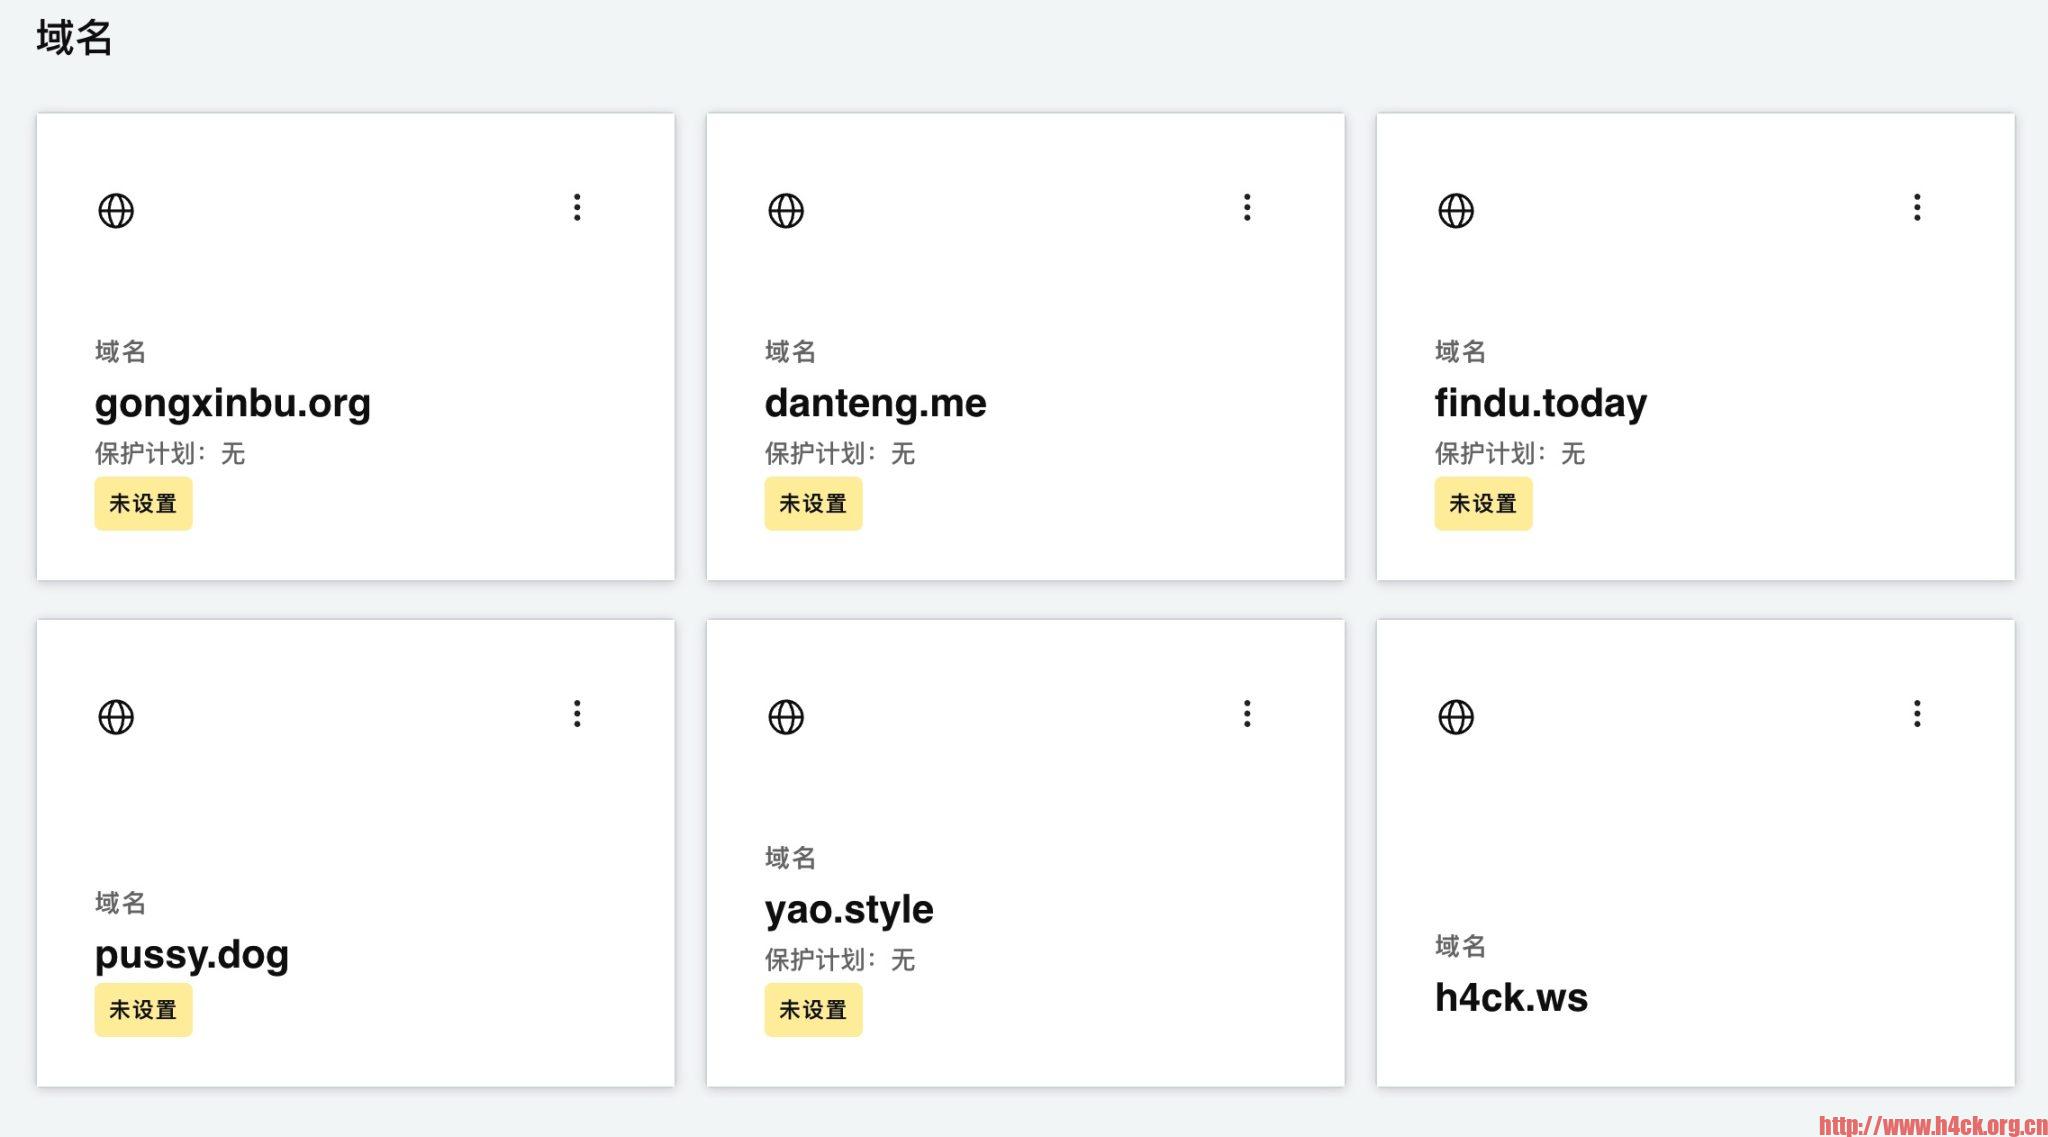Click the globe icon on h4ck.ws card
This screenshot has width=2048, height=1137.
click(x=1456, y=717)
